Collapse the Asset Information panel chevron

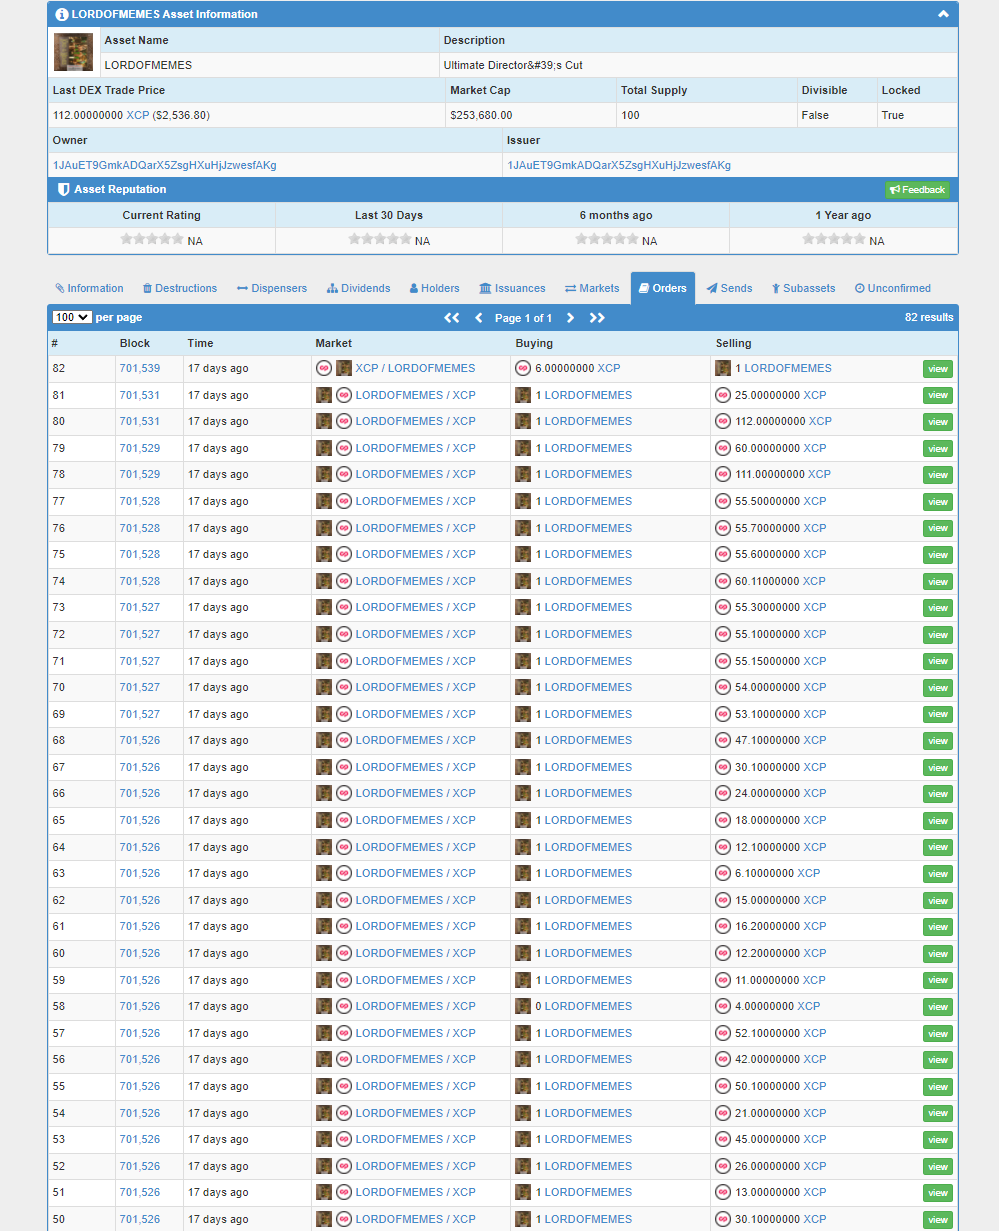pos(943,15)
